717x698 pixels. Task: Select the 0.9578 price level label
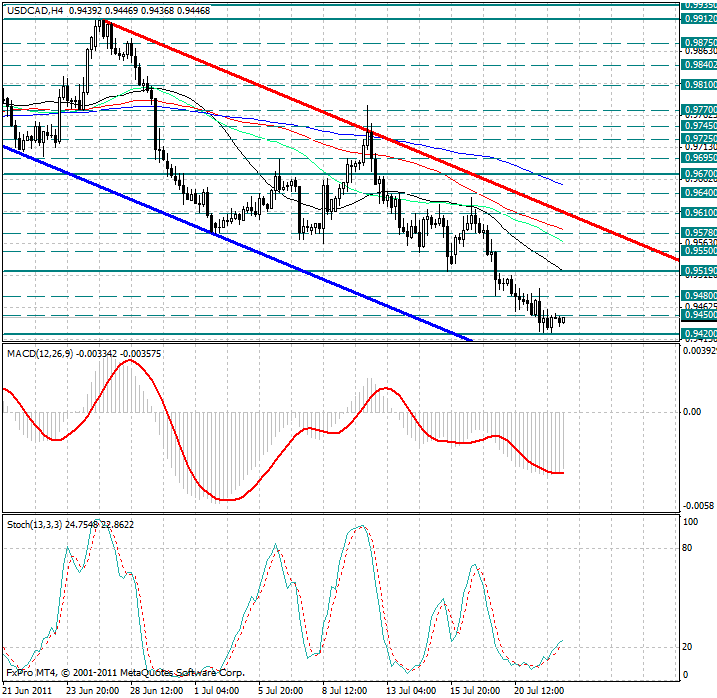coord(699,233)
